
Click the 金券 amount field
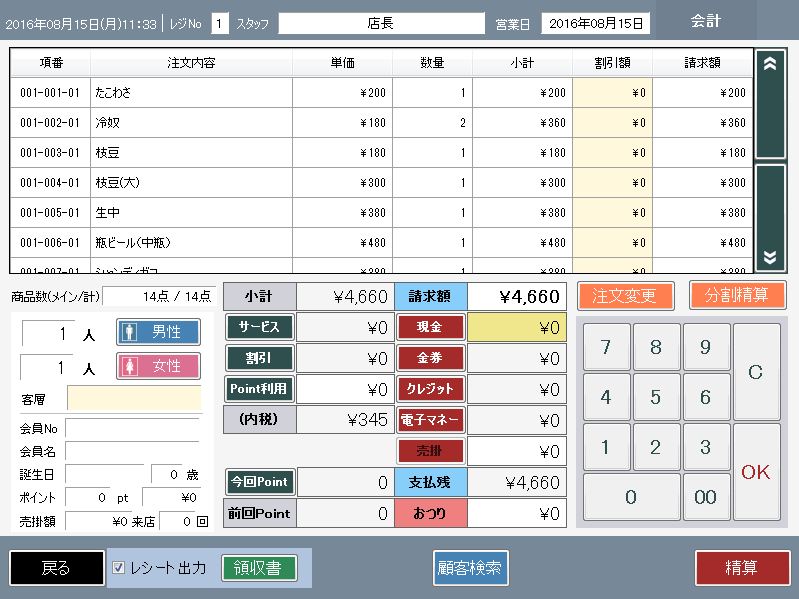[x=517, y=359]
